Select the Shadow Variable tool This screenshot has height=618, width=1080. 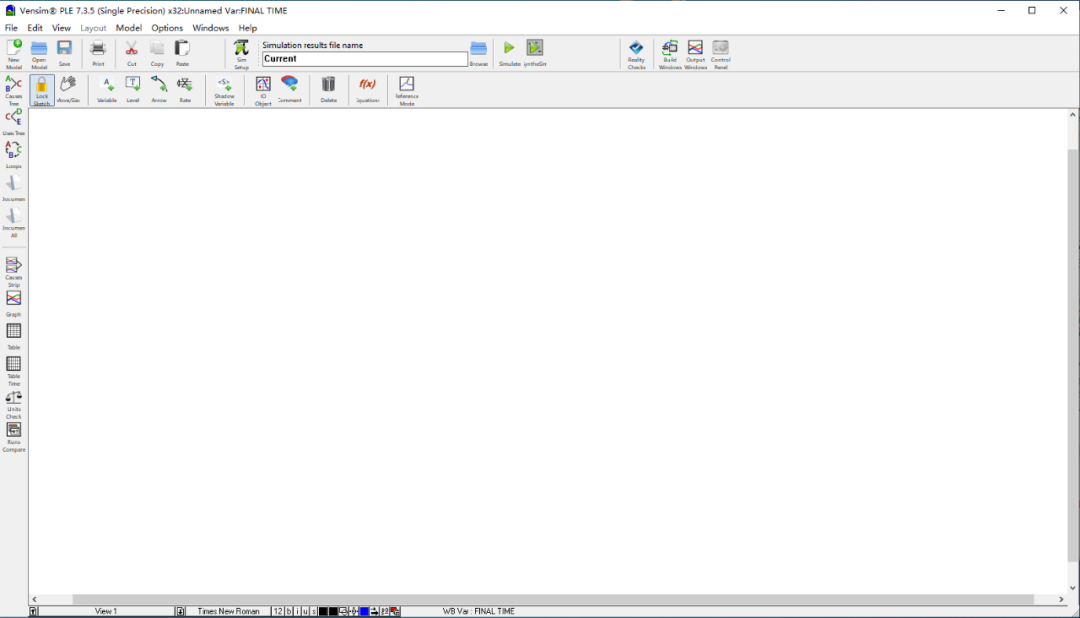pyautogui.click(x=225, y=90)
